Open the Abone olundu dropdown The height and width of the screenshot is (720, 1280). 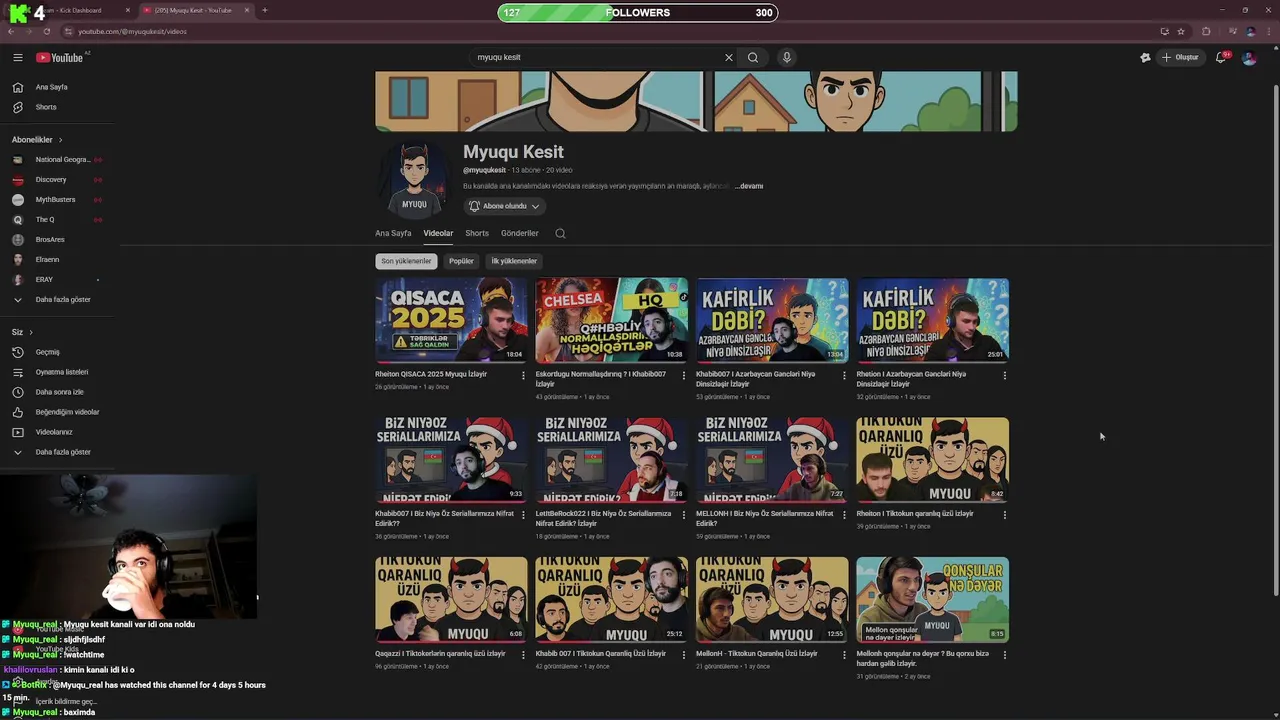[x=504, y=206]
